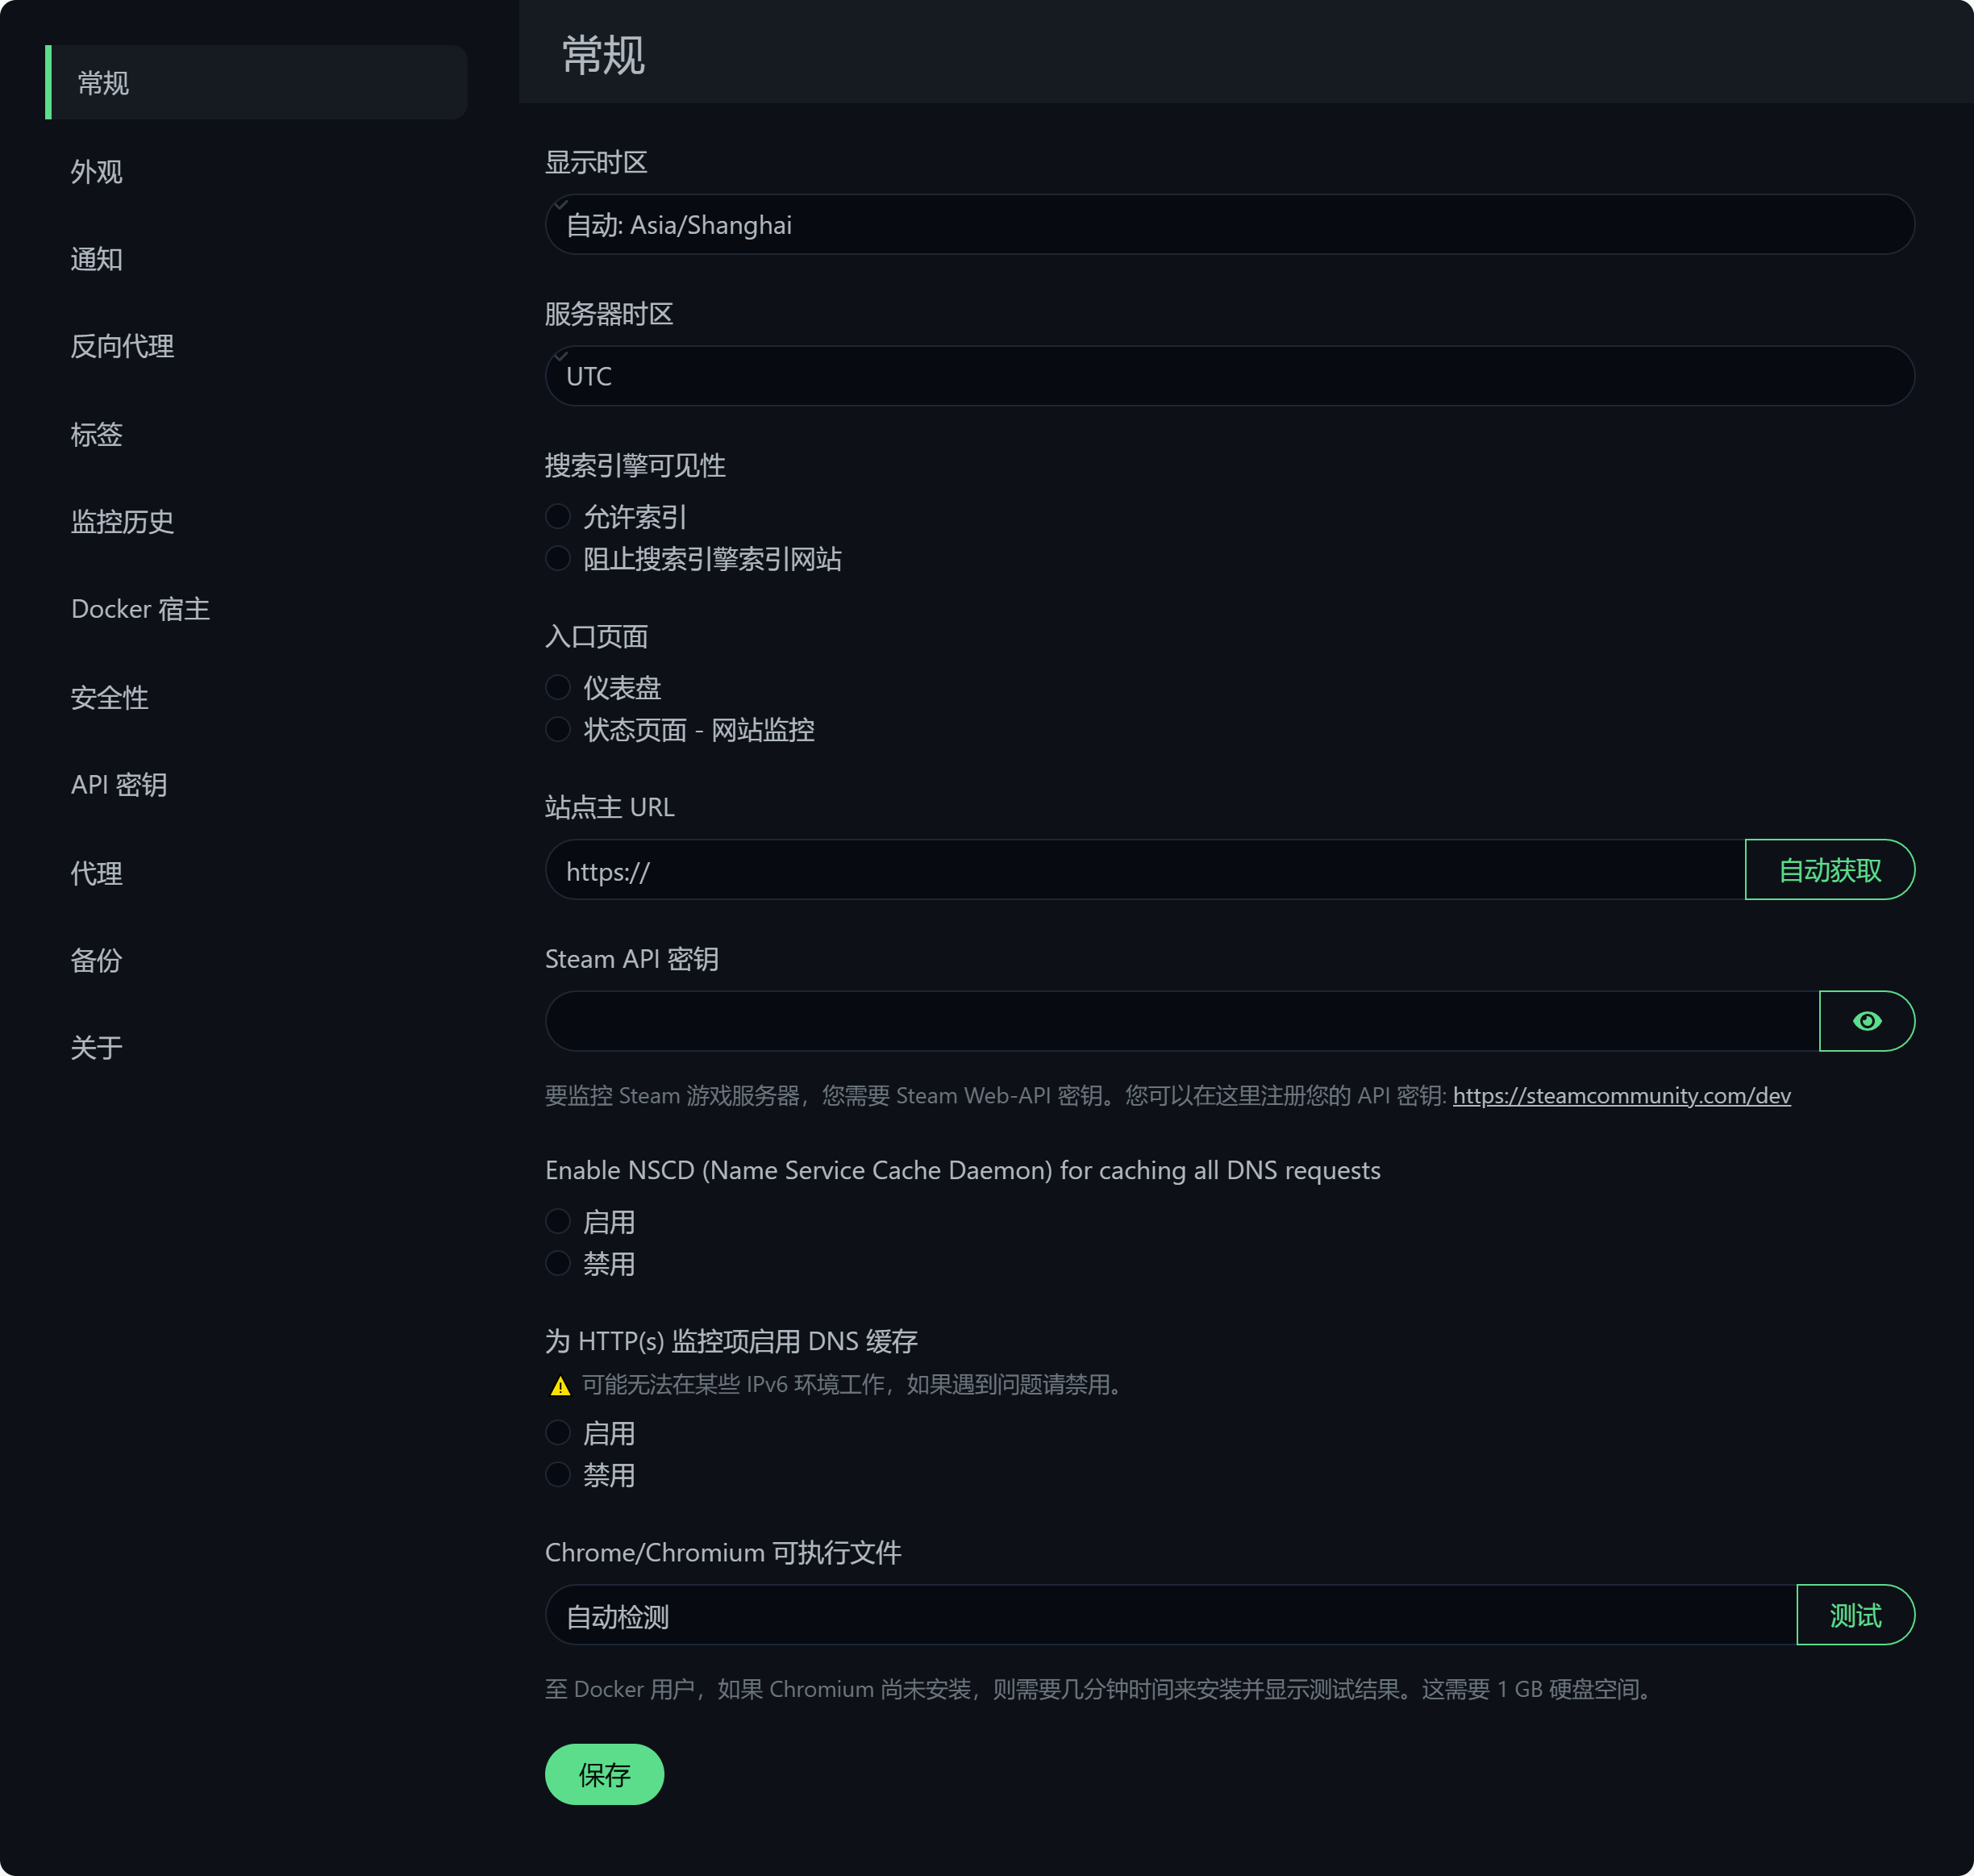
Task: Open the Appearance settings menu item
Action: point(97,172)
